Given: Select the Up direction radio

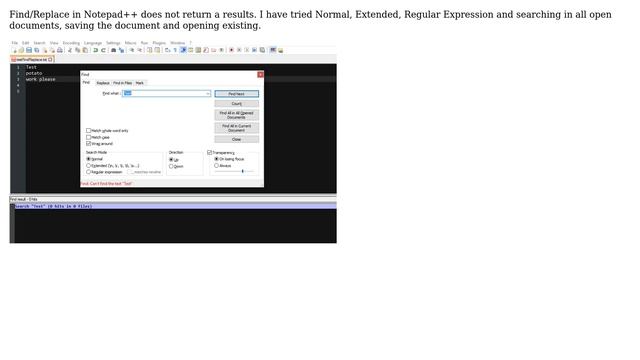Looking at the screenshot, I should coord(171,160).
